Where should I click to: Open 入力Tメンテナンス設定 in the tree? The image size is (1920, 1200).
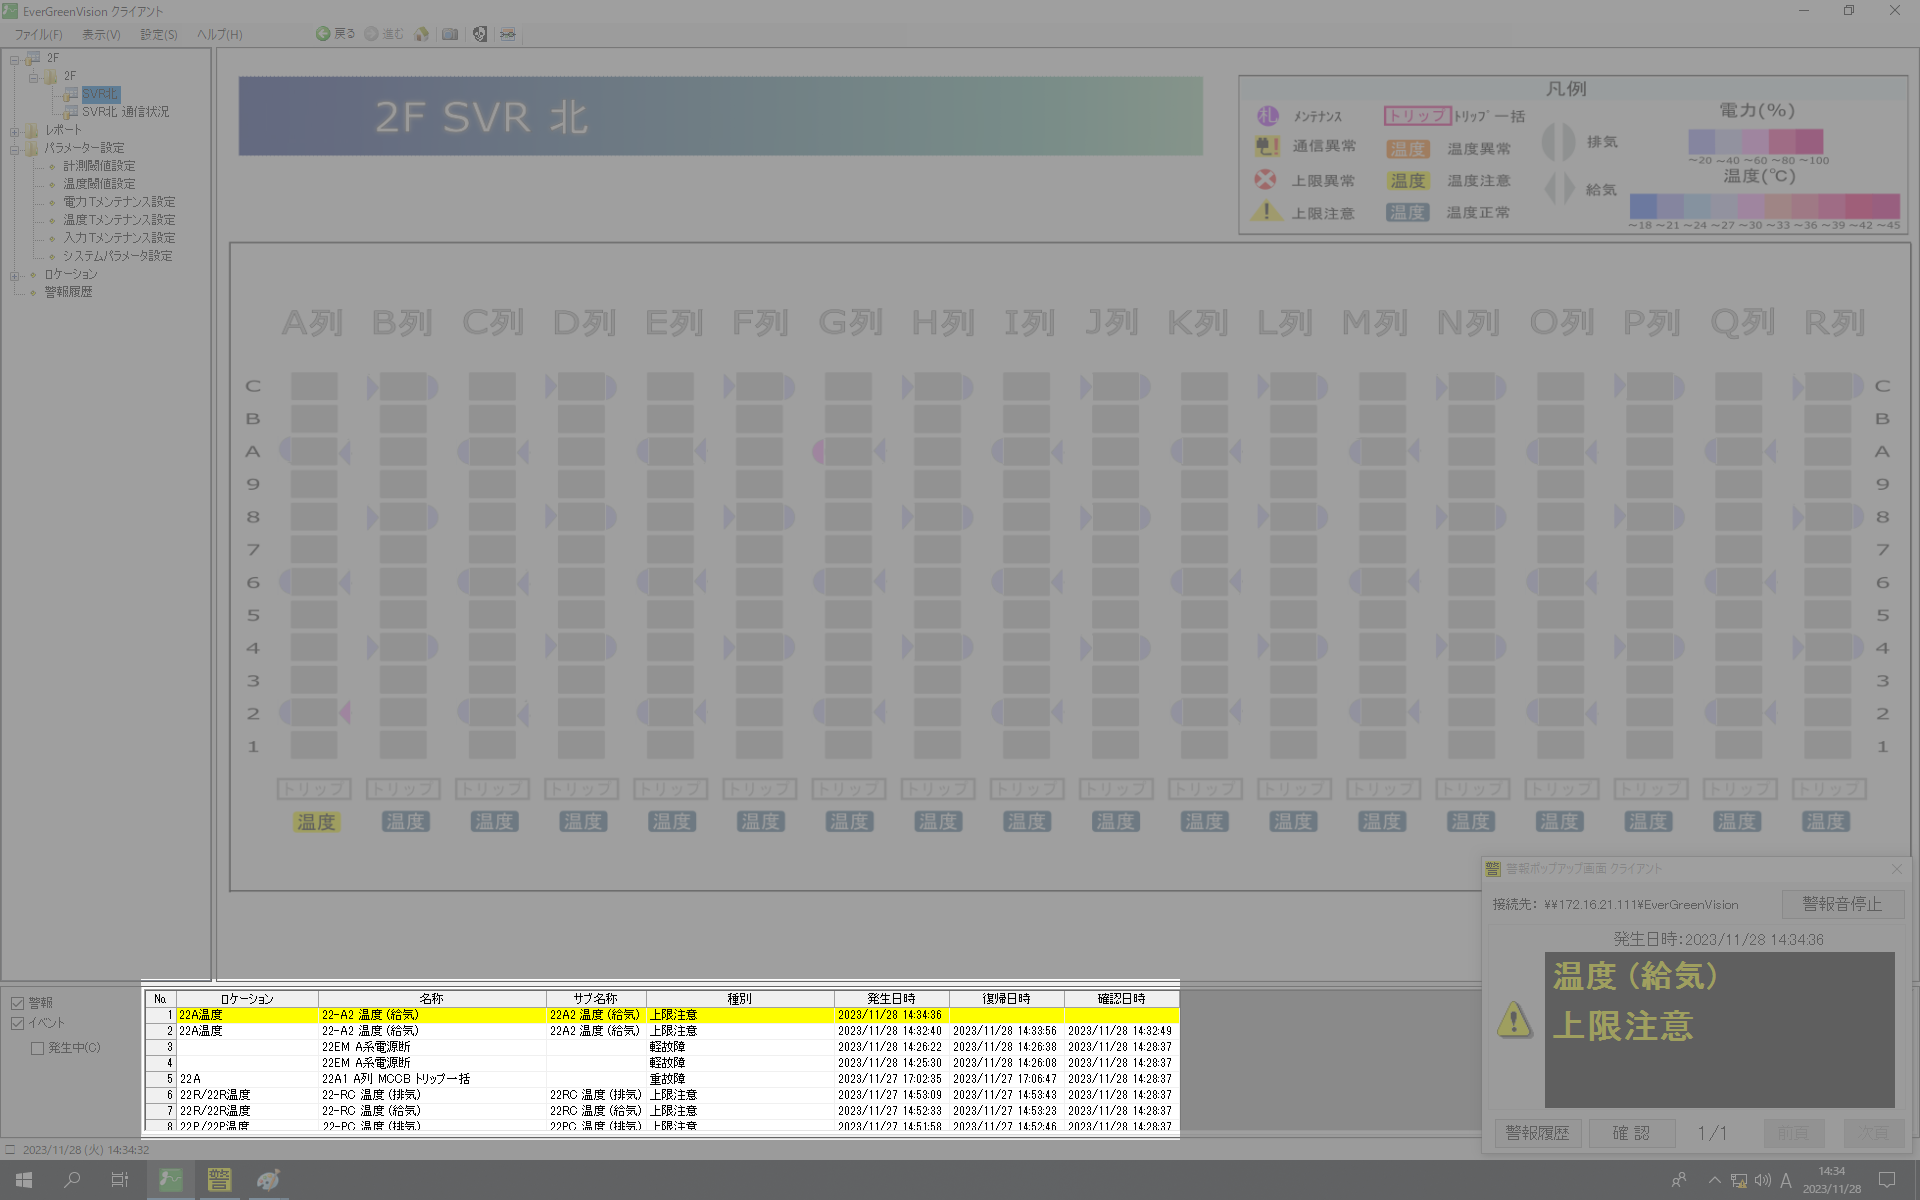tap(119, 238)
